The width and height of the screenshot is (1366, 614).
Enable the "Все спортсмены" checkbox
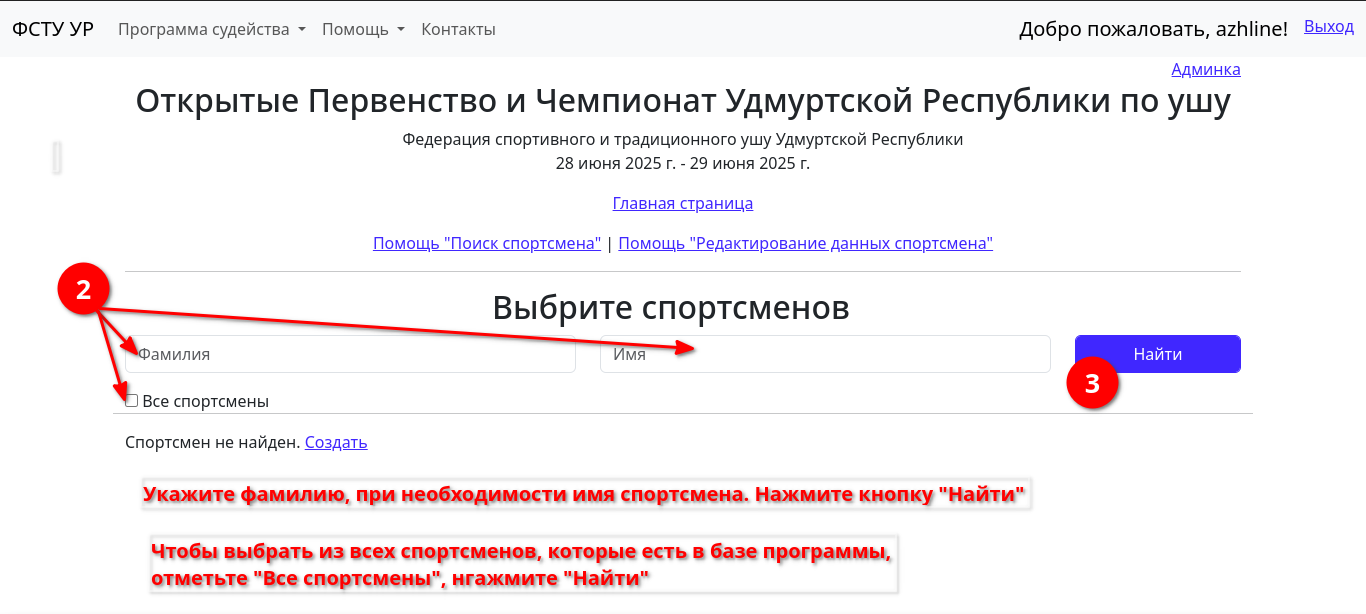tap(132, 401)
